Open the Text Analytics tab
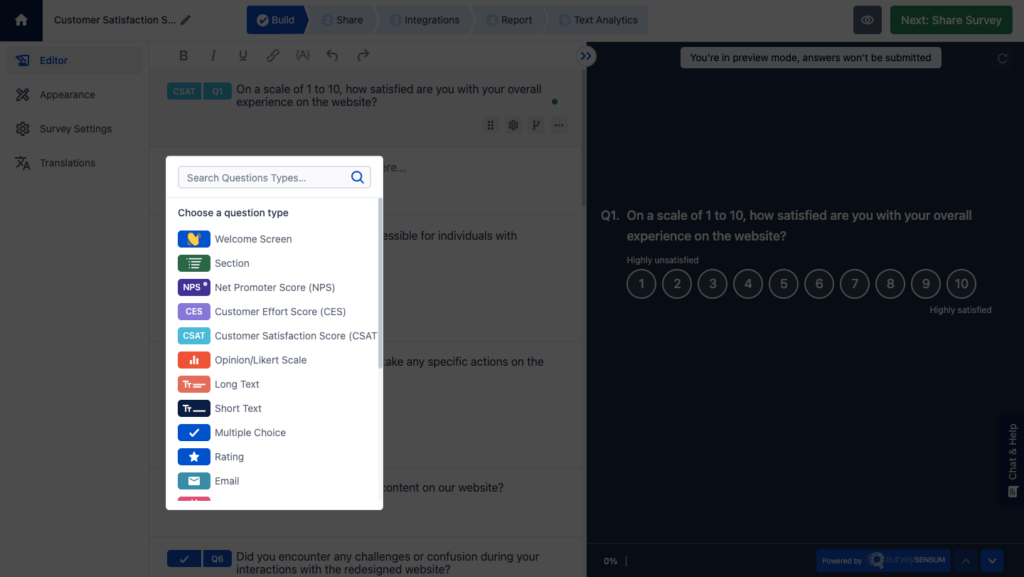Screen dimensions: 1024x577 (601, 19)
